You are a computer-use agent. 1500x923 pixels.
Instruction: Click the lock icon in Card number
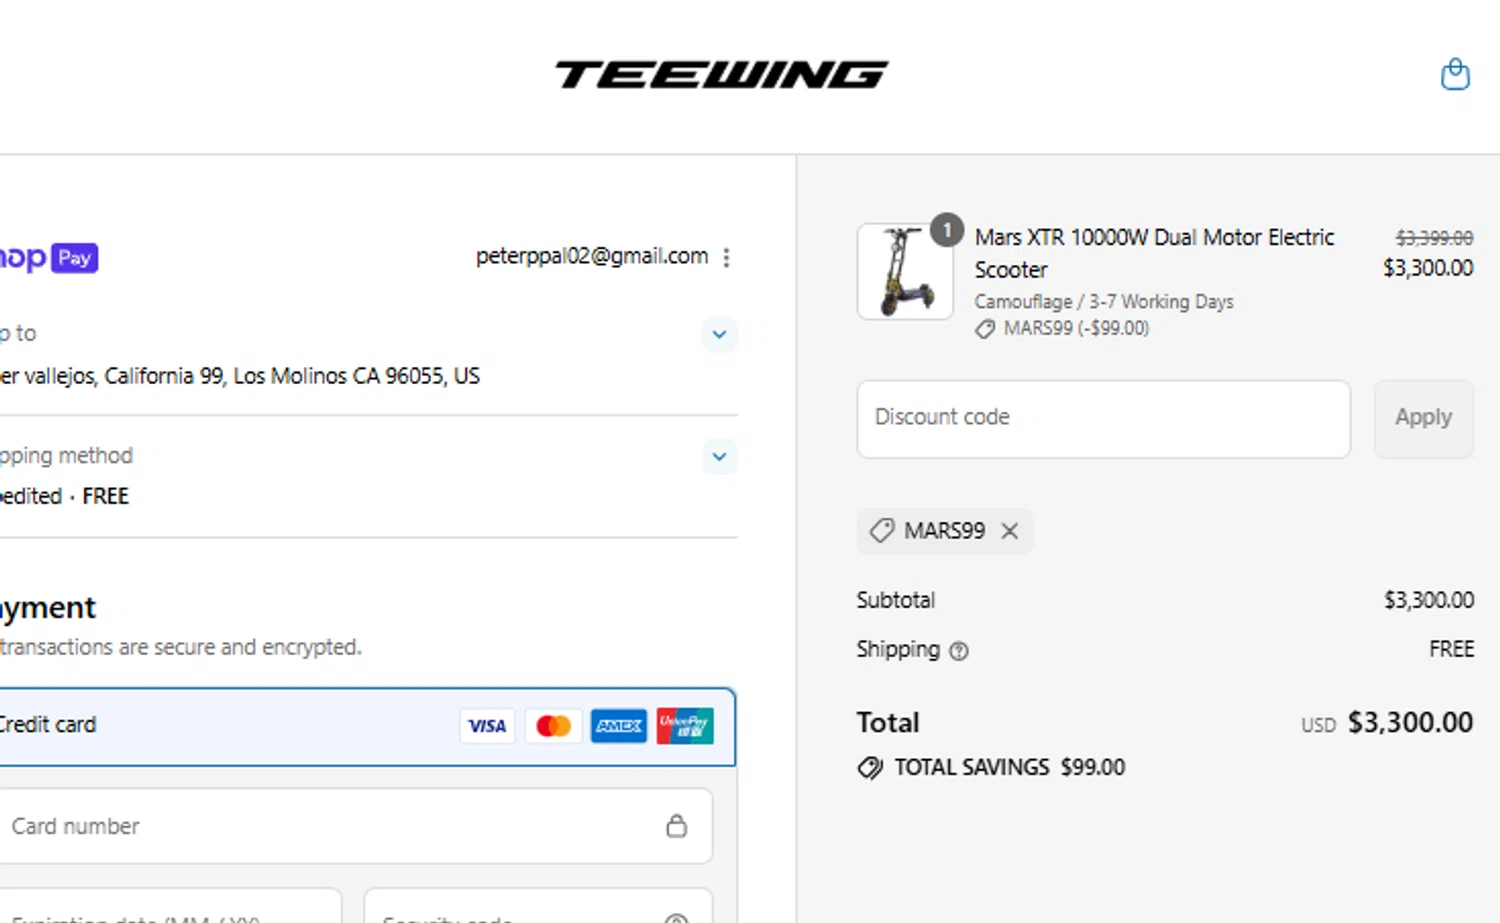click(x=677, y=826)
